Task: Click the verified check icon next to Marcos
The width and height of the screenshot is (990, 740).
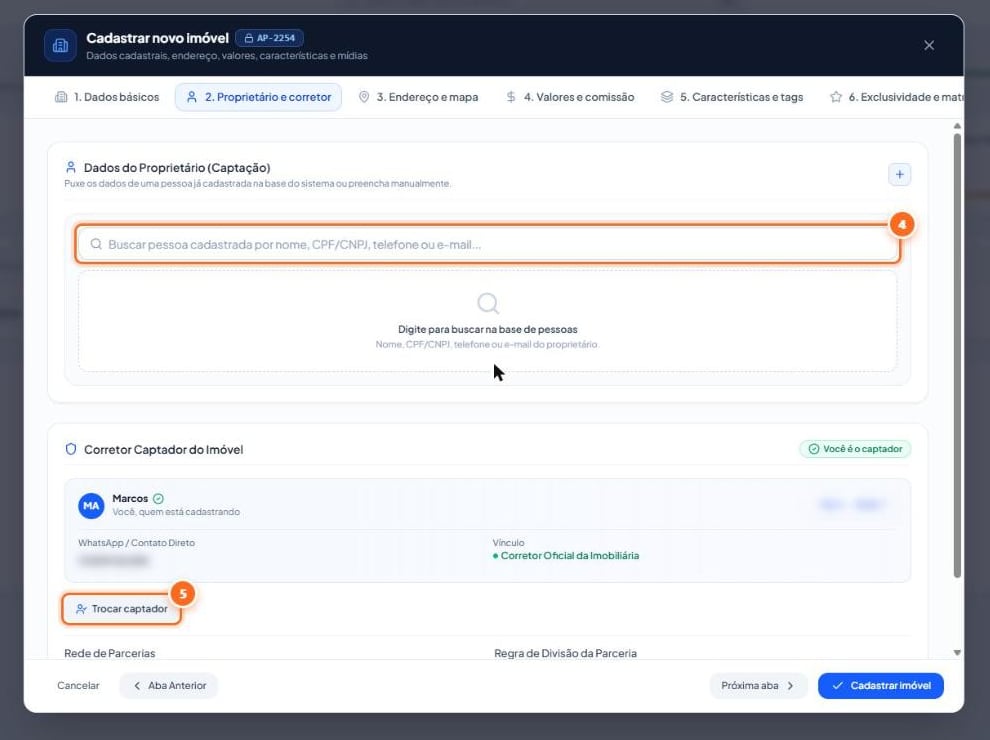Action: coord(158,499)
